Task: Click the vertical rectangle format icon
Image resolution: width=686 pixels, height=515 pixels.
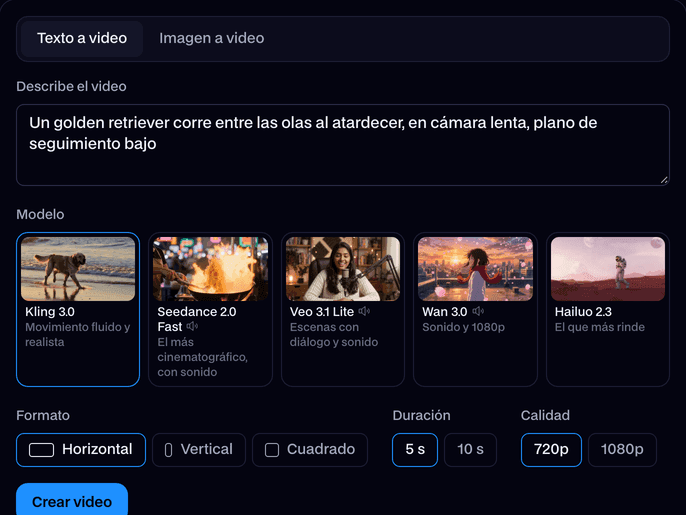Action: [168, 450]
